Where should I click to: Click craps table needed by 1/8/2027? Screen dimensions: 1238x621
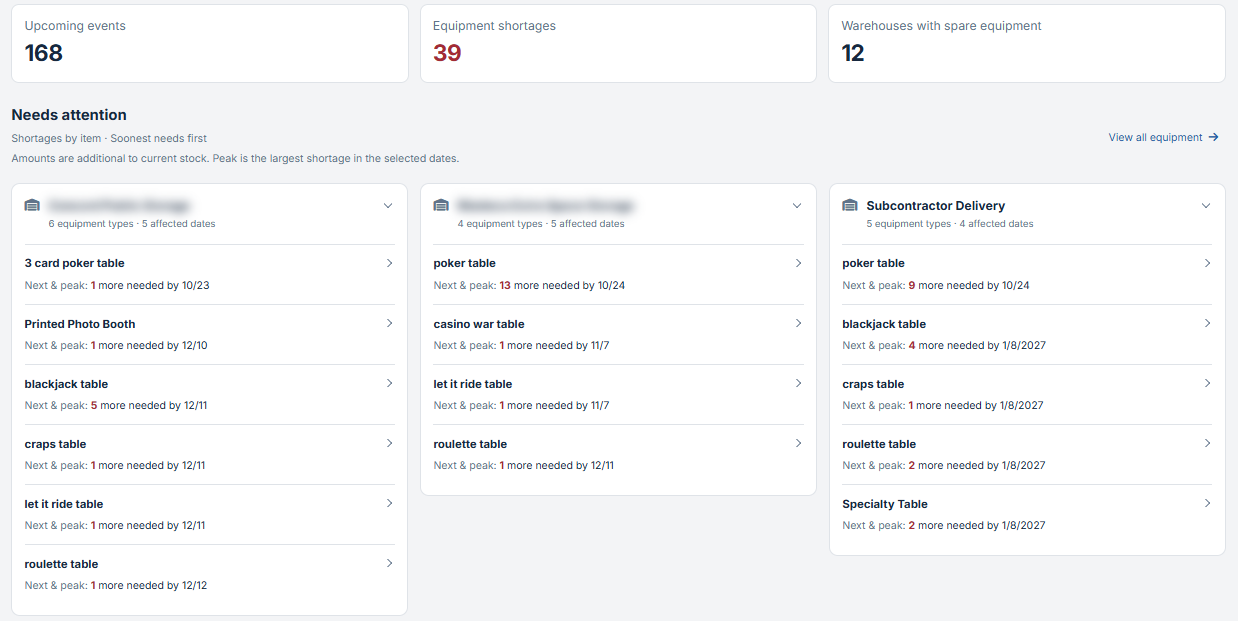point(1027,394)
